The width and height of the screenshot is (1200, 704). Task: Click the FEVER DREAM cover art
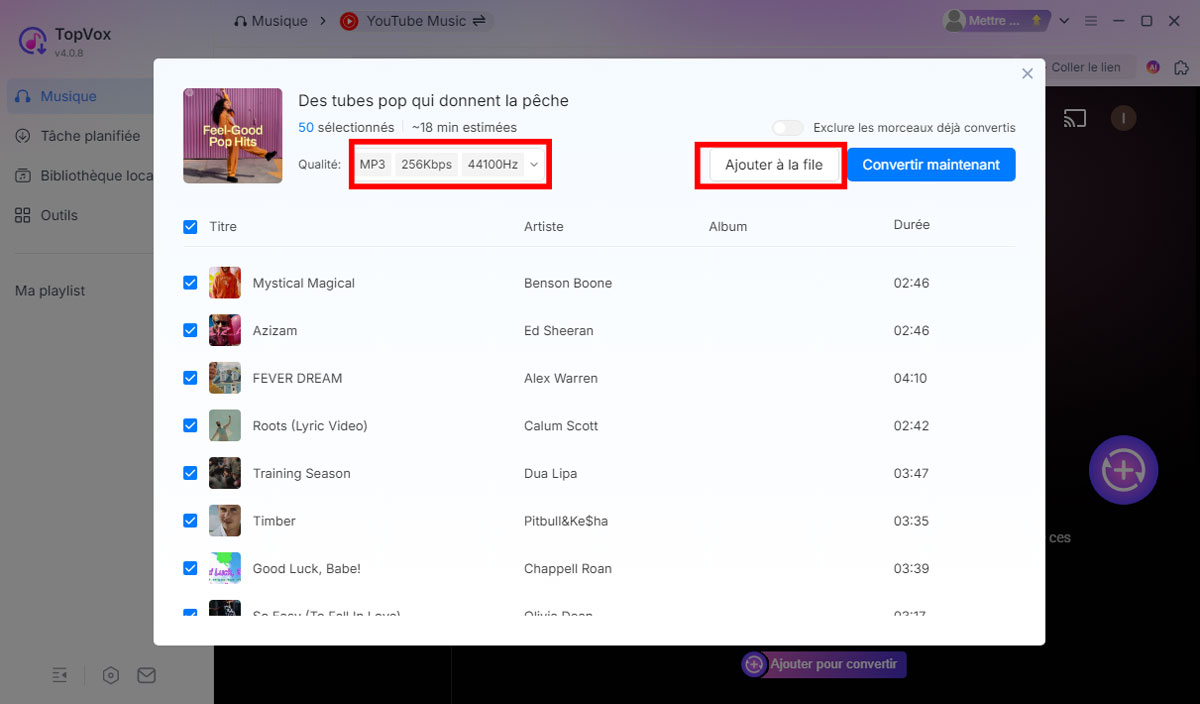[225, 378]
